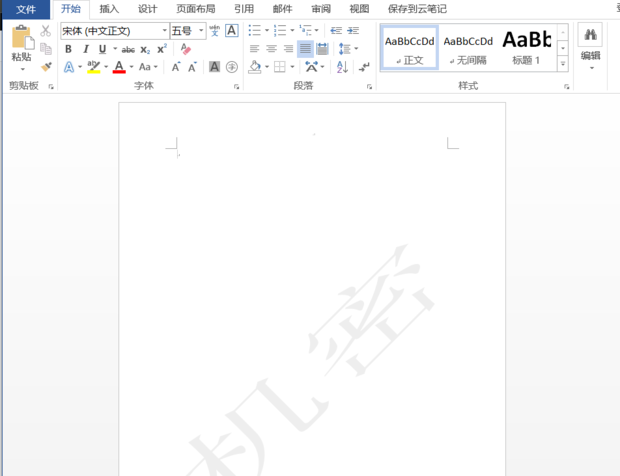This screenshot has height=476, width=620.
Task: Apply yellow text highlight color
Action: click(x=94, y=67)
